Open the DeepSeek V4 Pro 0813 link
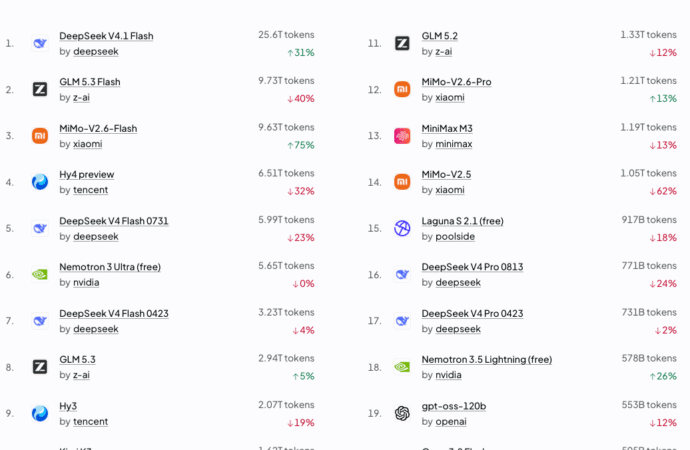 [472, 267]
